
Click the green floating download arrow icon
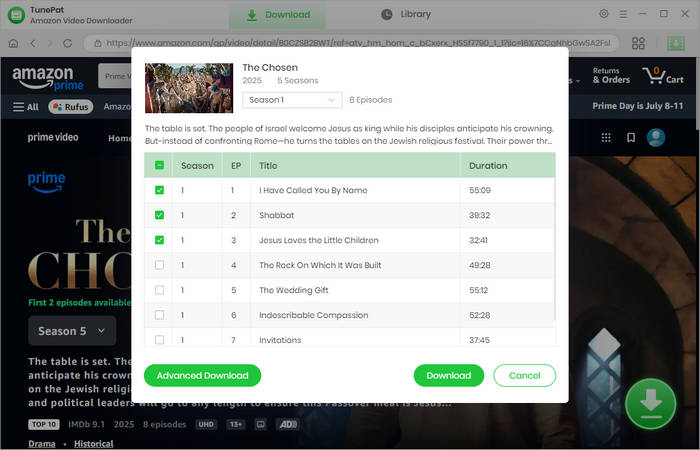(x=651, y=404)
